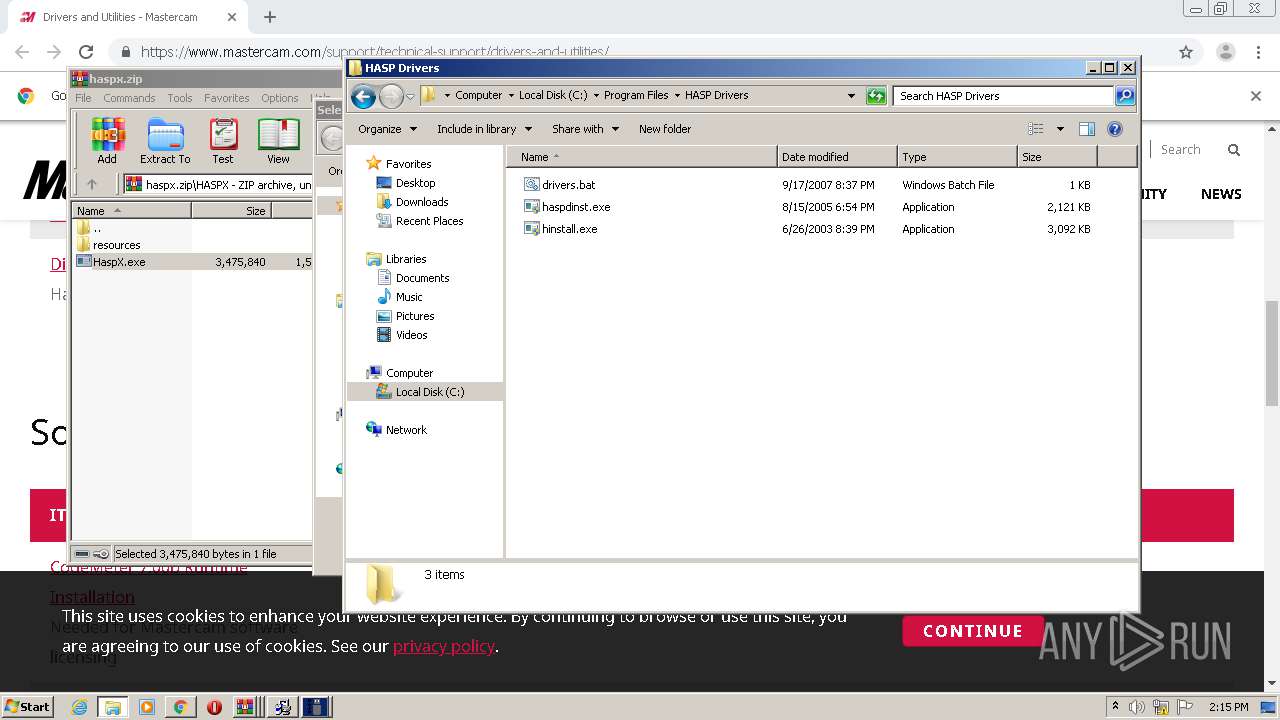Go up one level in WinRAR
This screenshot has height=720, width=1280.
pyautogui.click(x=92, y=184)
